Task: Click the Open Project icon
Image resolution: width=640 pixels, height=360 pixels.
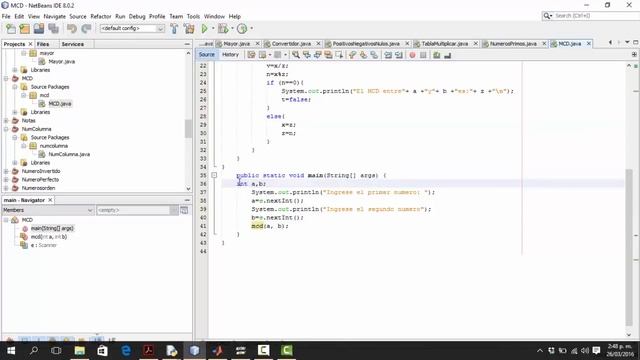Action: (39, 29)
